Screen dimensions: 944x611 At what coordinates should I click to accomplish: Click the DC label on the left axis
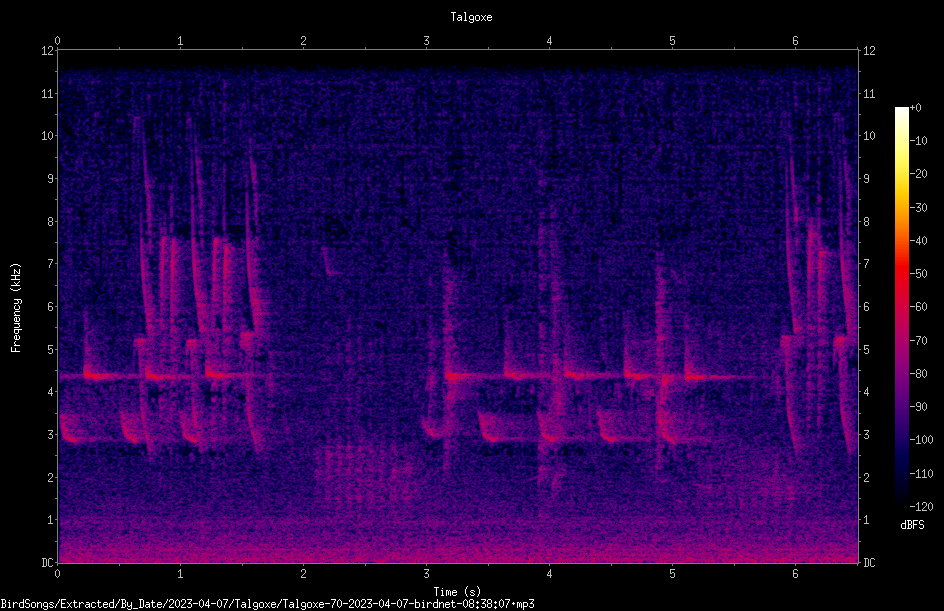pyautogui.click(x=48, y=563)
